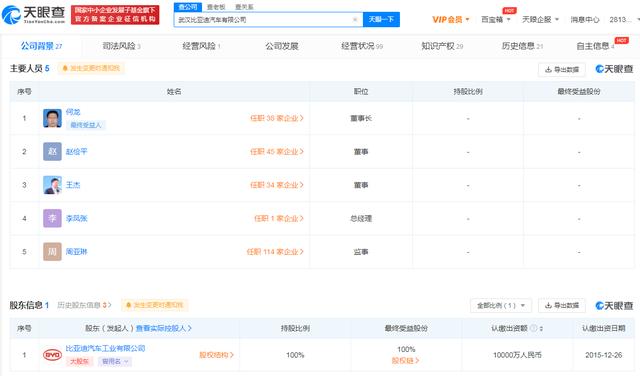
Task: Open 历史股东信息 3 link
Action: point(84,305)
